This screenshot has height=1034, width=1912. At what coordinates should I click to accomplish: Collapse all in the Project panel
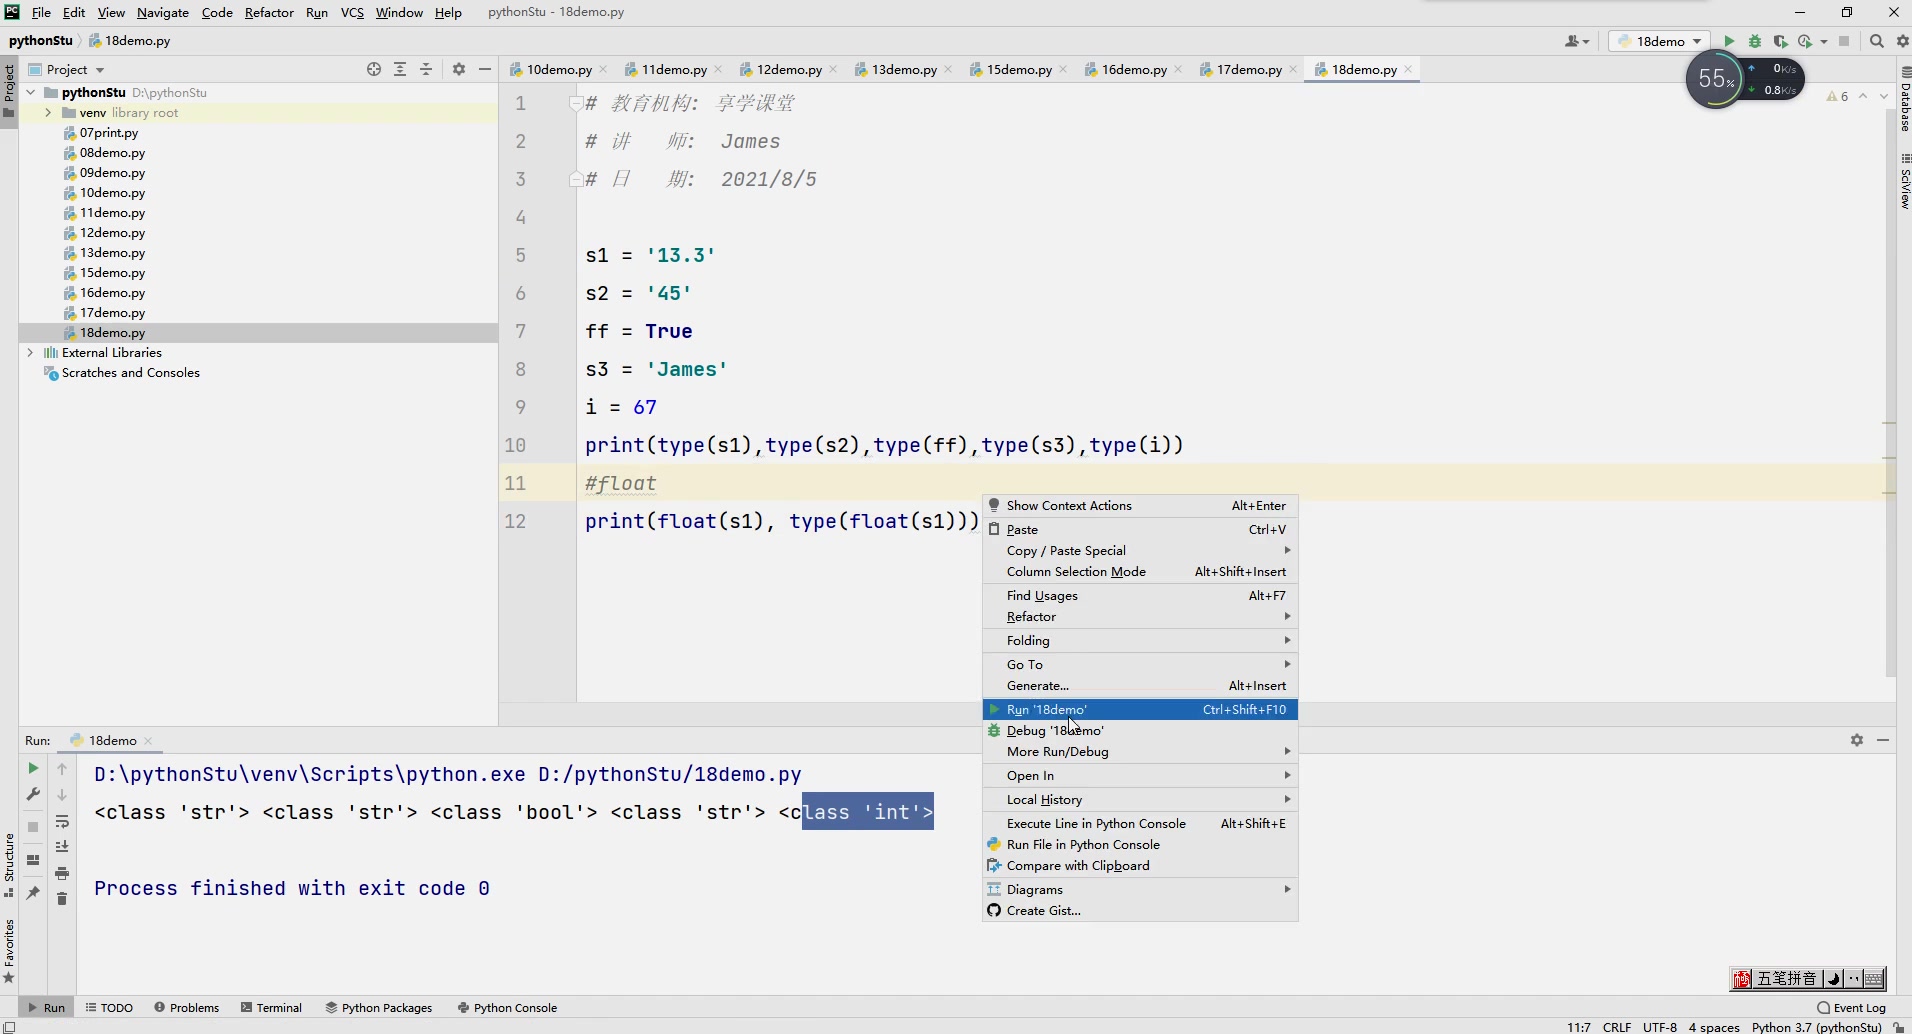click(x=426, y=69)
